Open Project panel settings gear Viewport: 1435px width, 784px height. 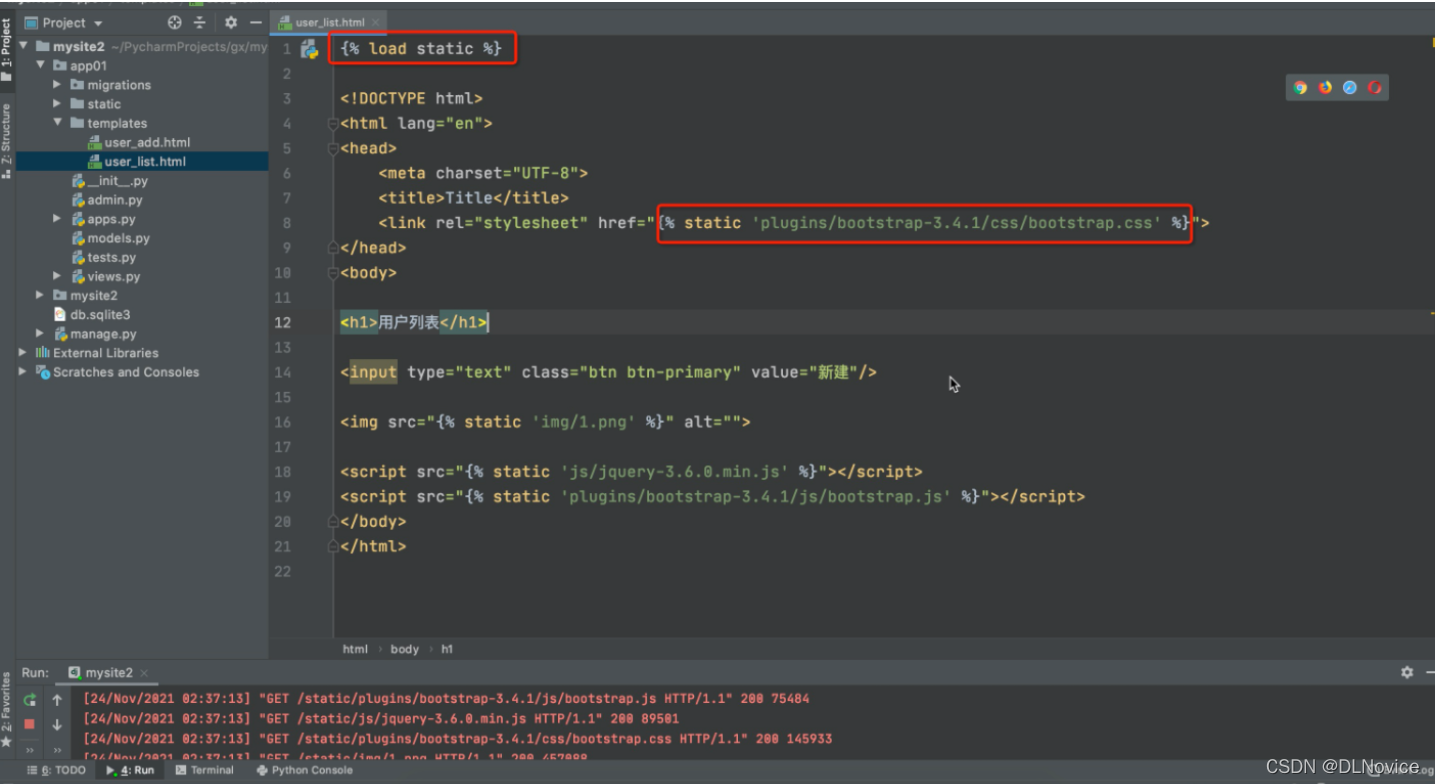point(231,22)
